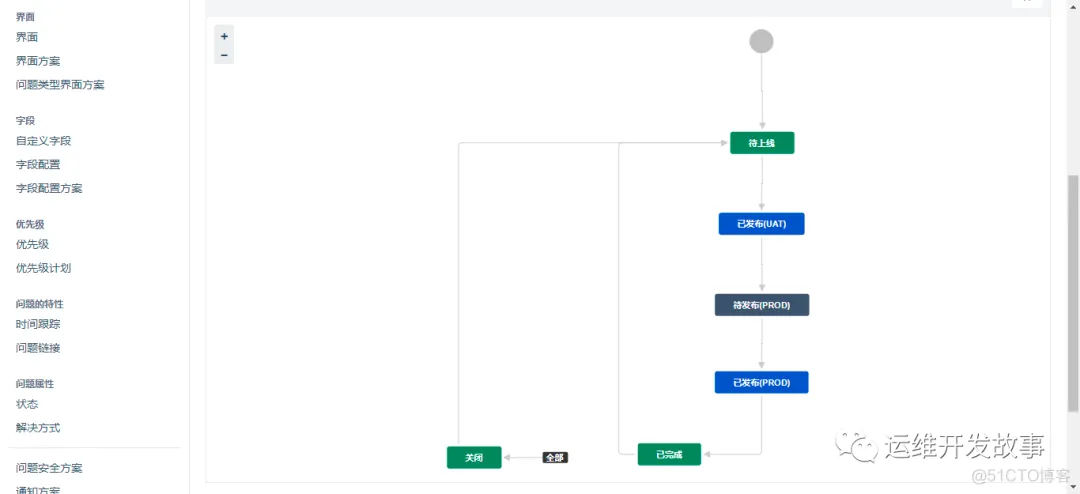The width and height of the screenshot is (1080, 494).
Task: Select the 已发布(UAT) status node
Action: [761, 224]
